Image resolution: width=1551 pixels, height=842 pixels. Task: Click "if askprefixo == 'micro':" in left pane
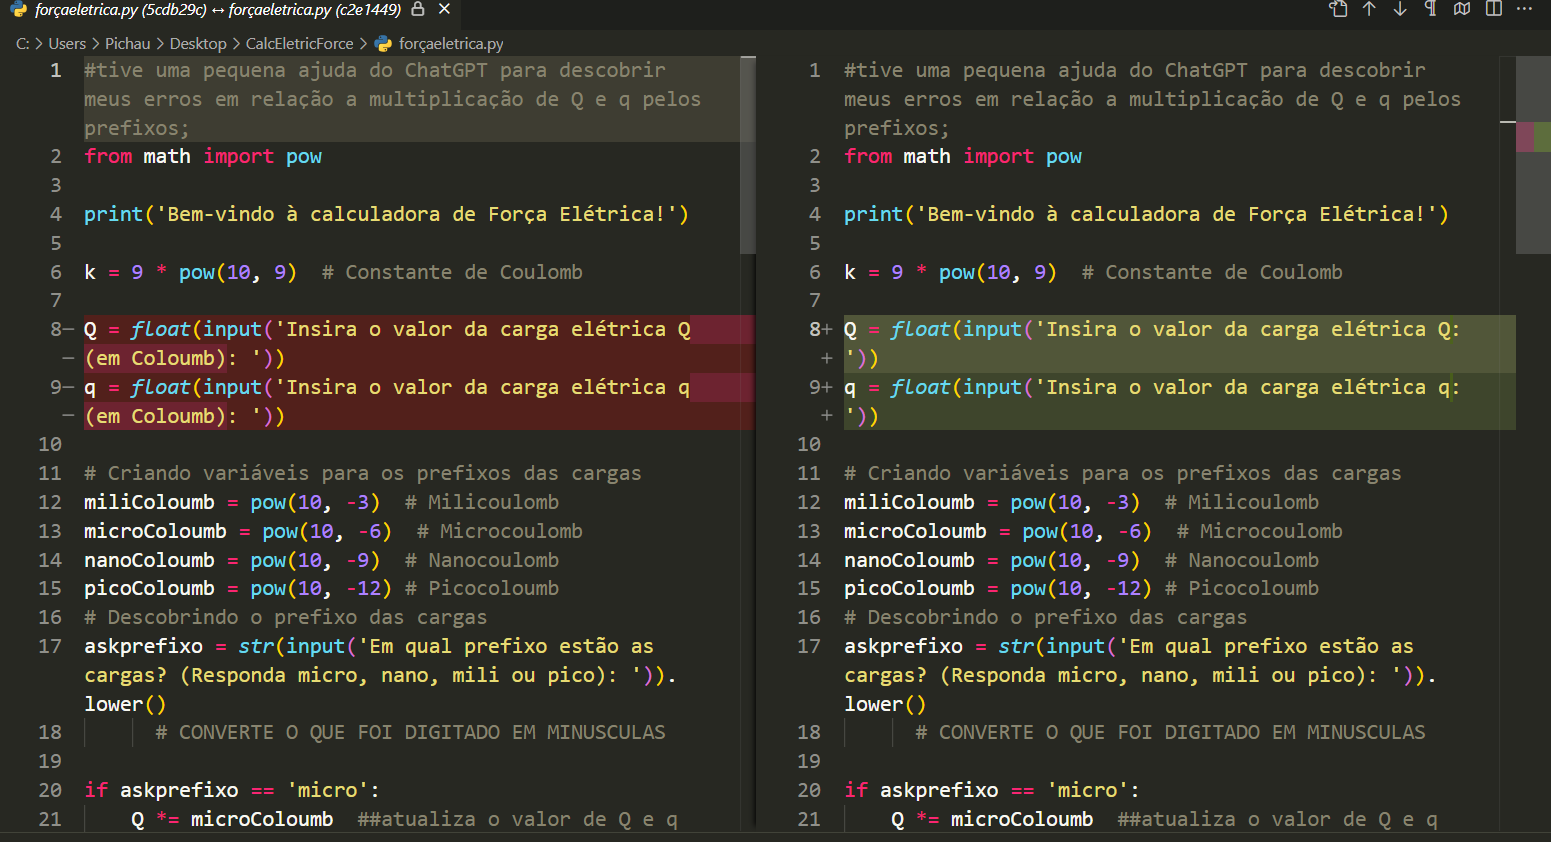point(232,790)
